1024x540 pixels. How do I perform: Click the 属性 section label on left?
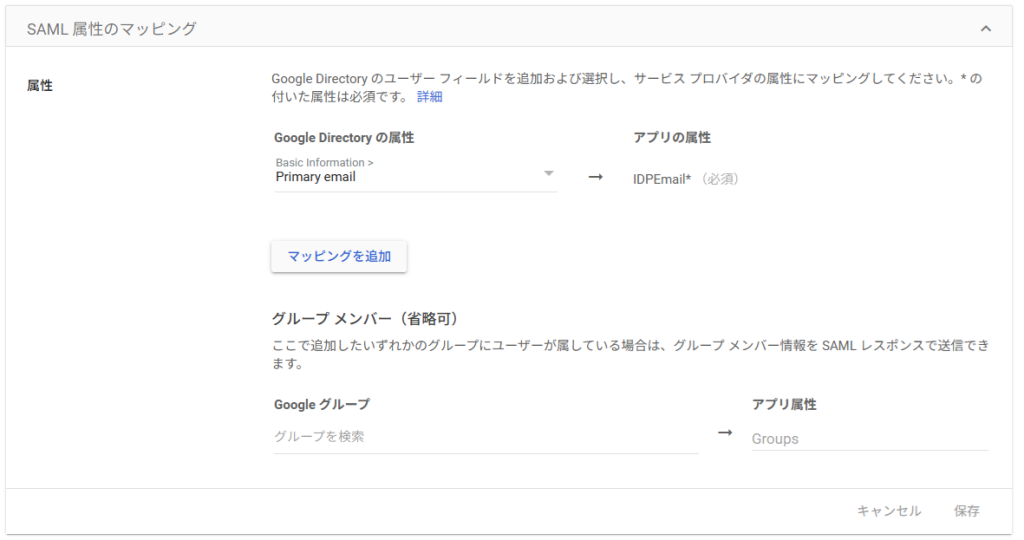pos(40,86)
